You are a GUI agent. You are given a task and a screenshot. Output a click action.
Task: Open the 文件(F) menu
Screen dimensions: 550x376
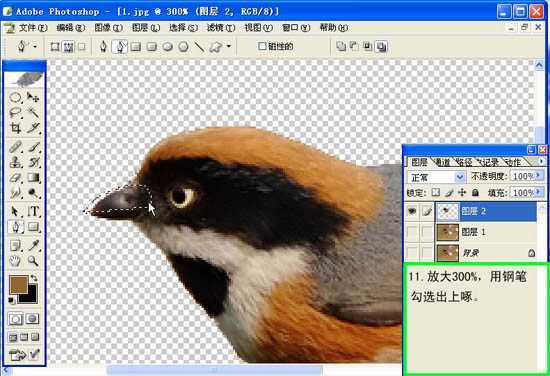point(32,27)
